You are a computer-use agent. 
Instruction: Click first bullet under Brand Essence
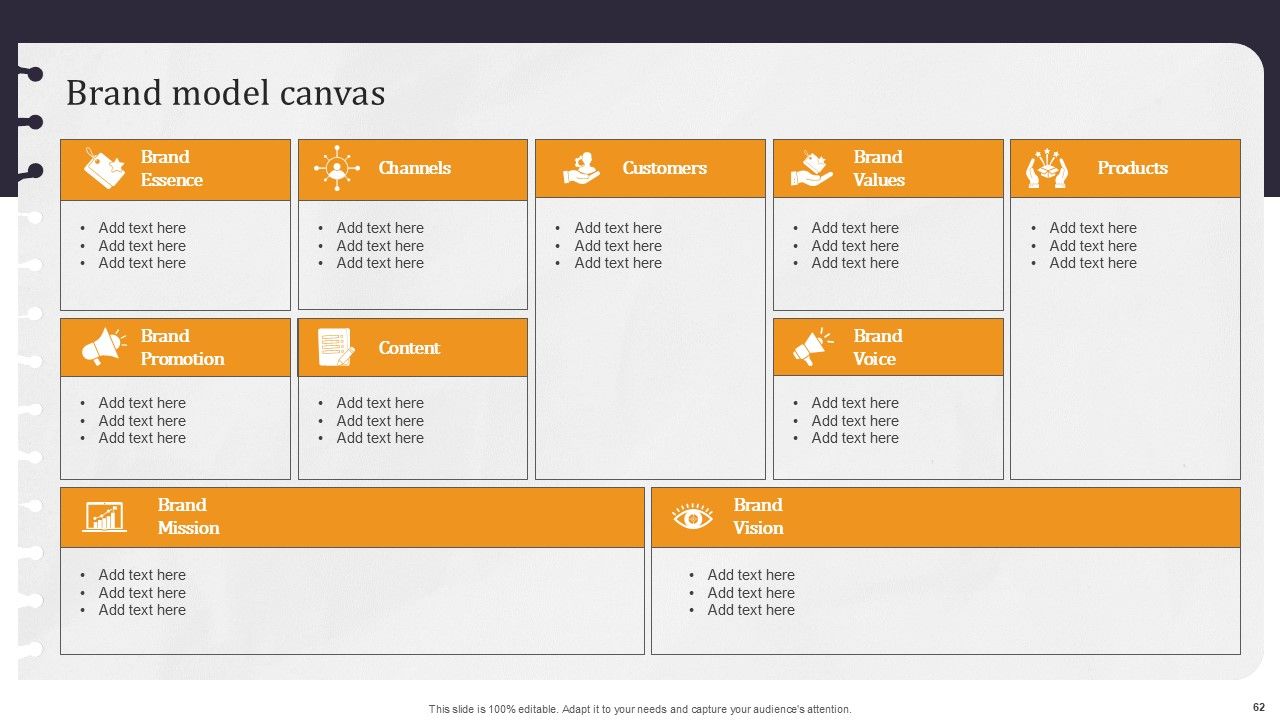(142, 228)
